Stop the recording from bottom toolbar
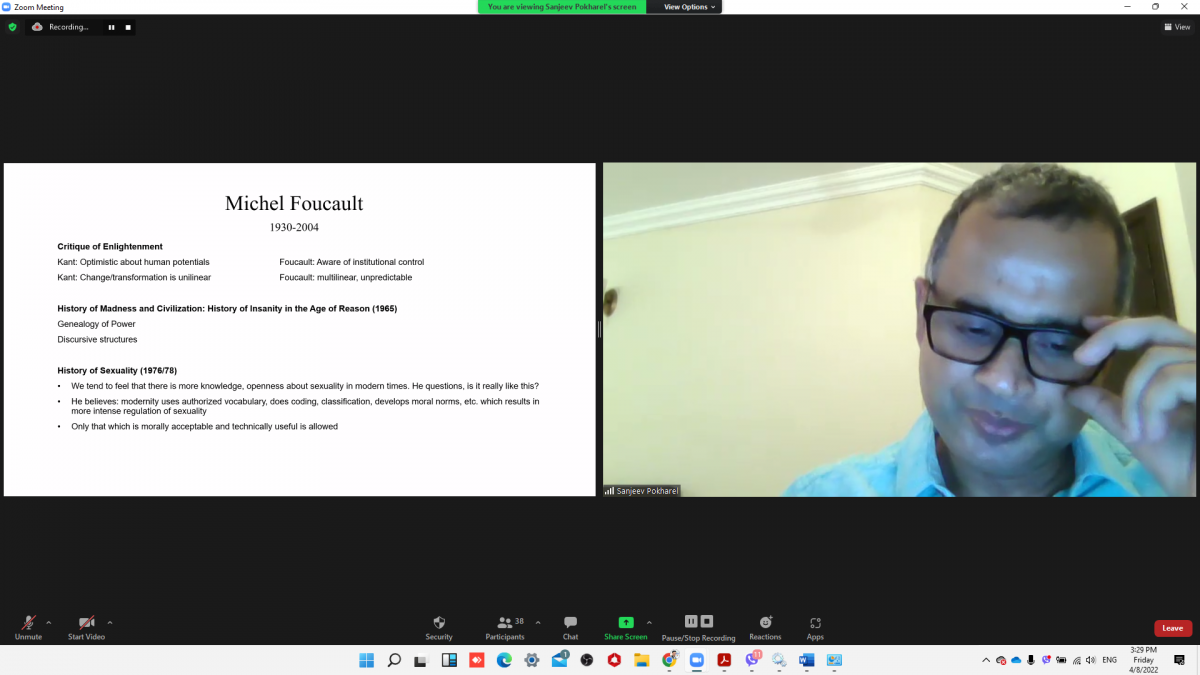The height and width of the screenshot is (675, 1200). [707, 621]
